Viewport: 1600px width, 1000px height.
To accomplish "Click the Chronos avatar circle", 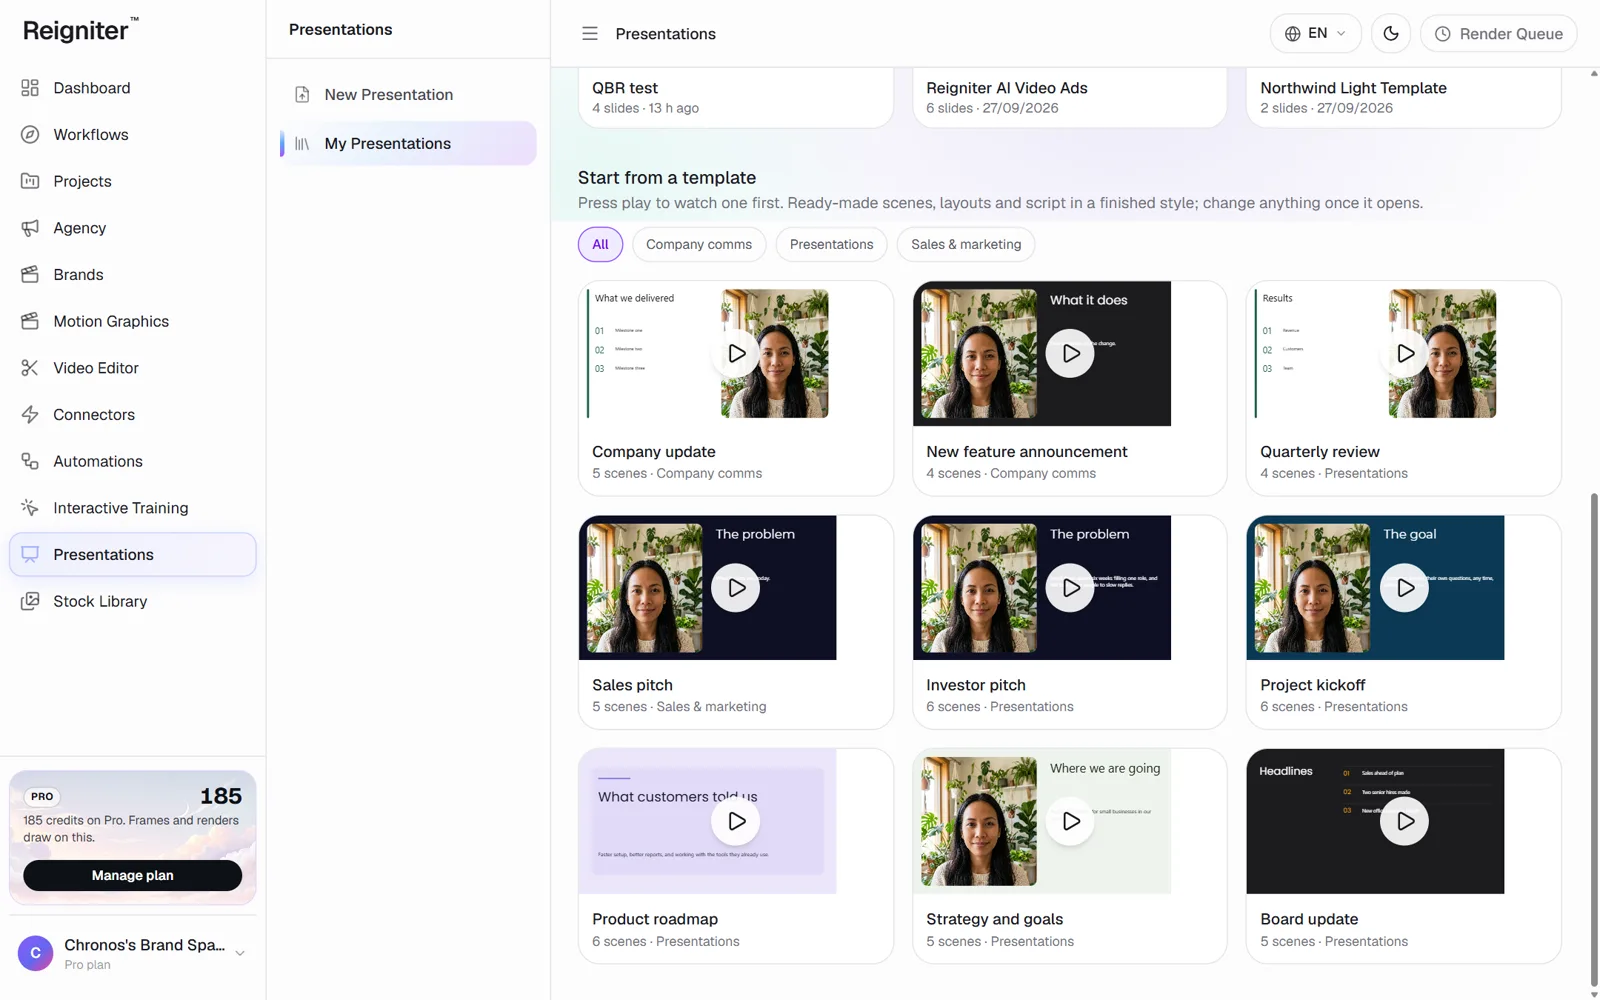I will 36,953.
